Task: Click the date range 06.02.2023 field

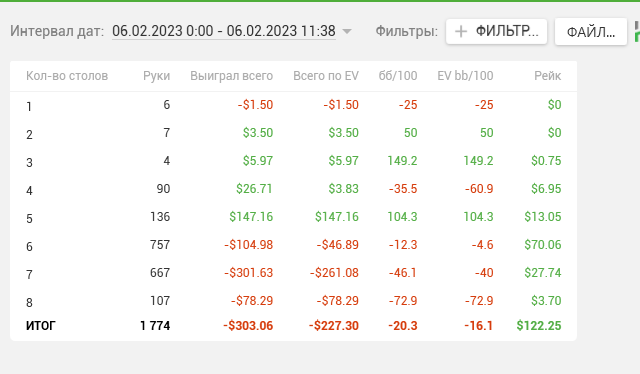Action: tap(224, 31)
